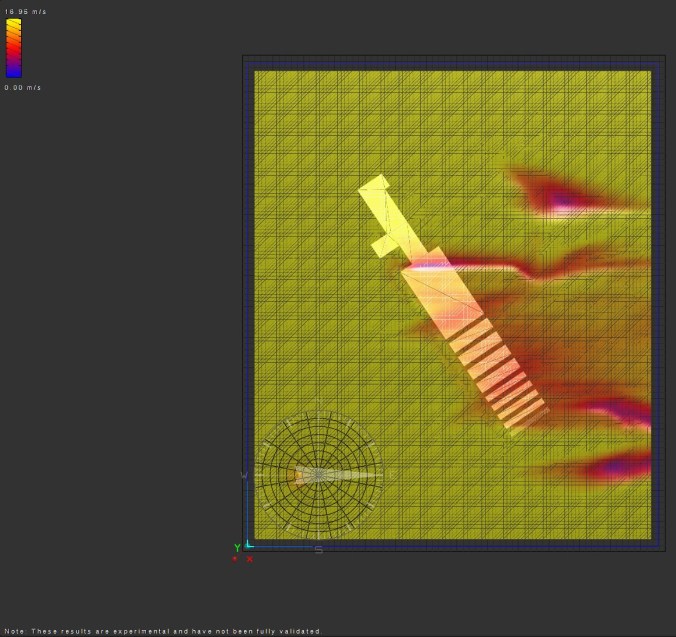Click the wind rose compass center
The image size is (676, 637).
(x=318, y=475)
